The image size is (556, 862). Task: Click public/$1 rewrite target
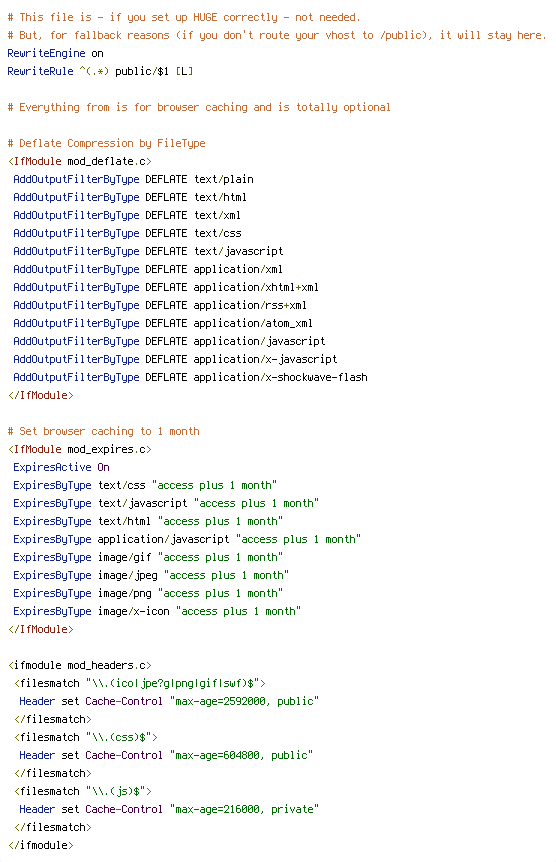pyautogui.click(x=142, y=71)
